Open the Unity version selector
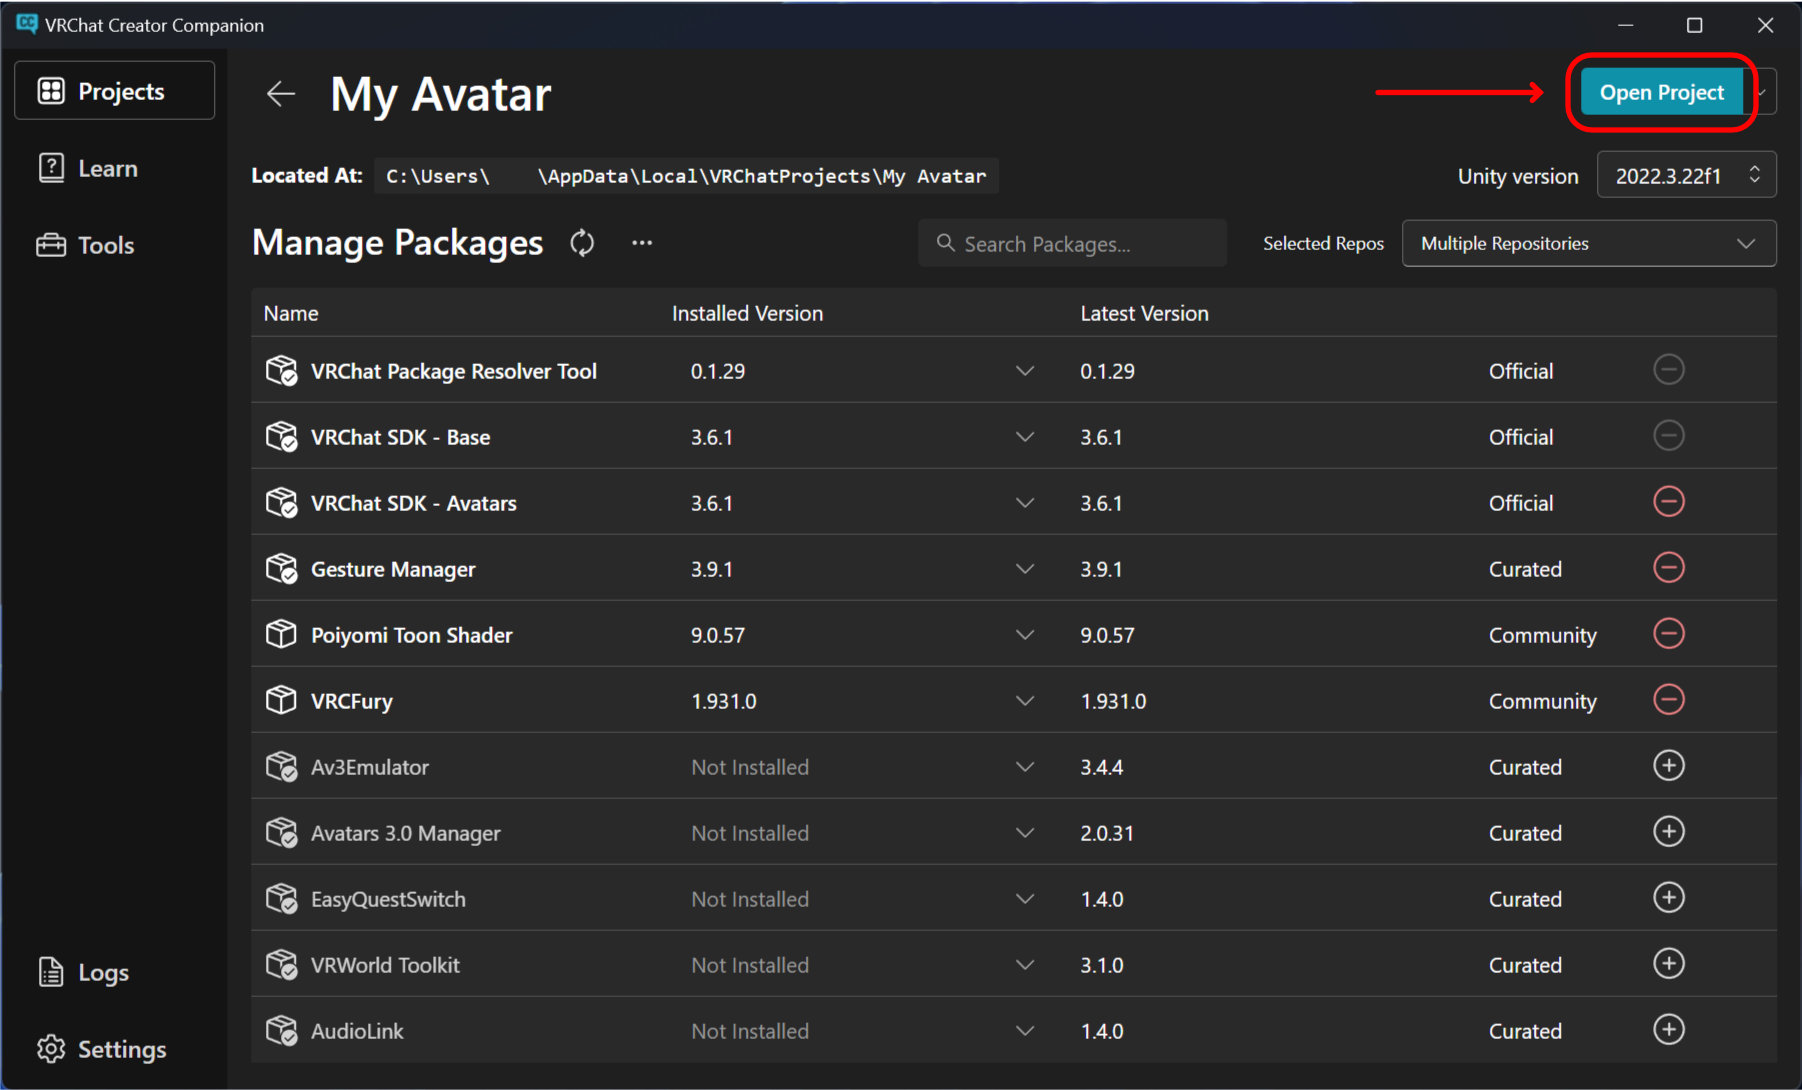Viewport: 1802px width, 1090px height. [x=1686, y=176]
